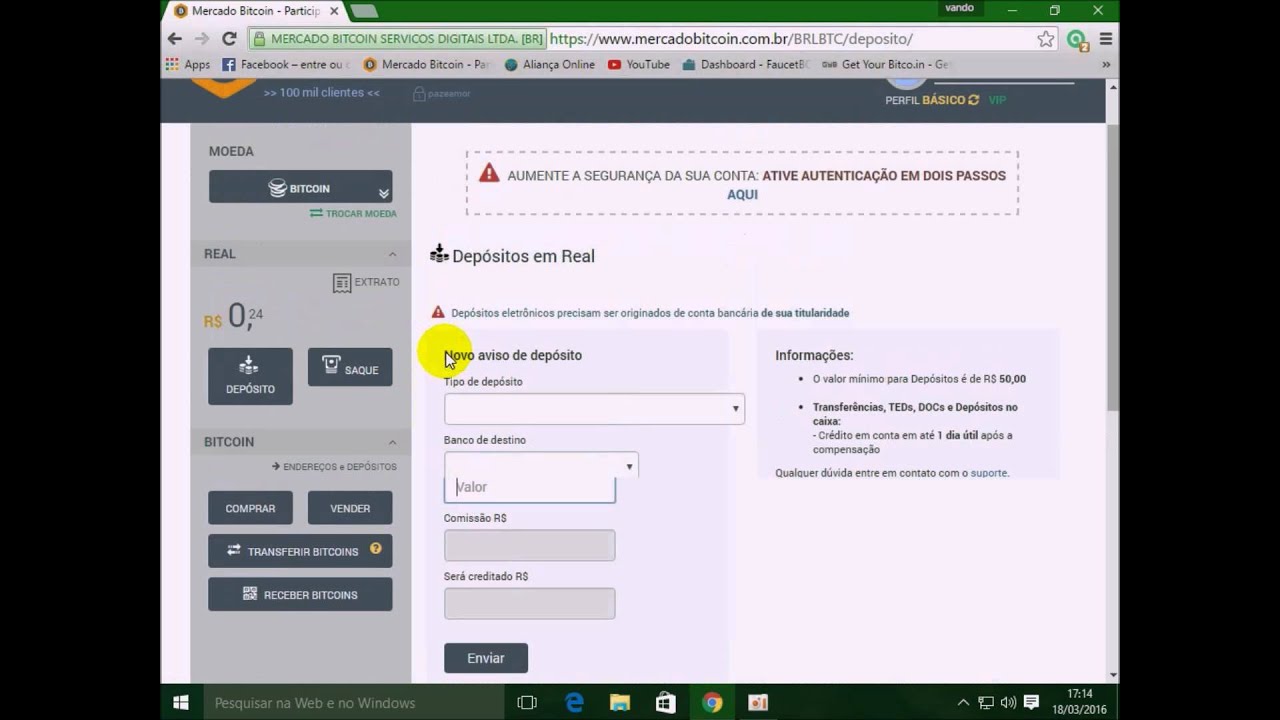
Task: Open the Bitcoin currency selector dropdown
Action: pos(300,187)
